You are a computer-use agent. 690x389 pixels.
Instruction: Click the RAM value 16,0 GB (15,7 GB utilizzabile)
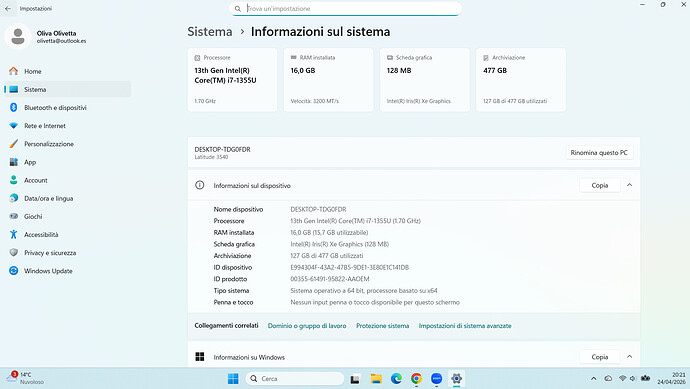pyautogui.click(x=329, y=232)
